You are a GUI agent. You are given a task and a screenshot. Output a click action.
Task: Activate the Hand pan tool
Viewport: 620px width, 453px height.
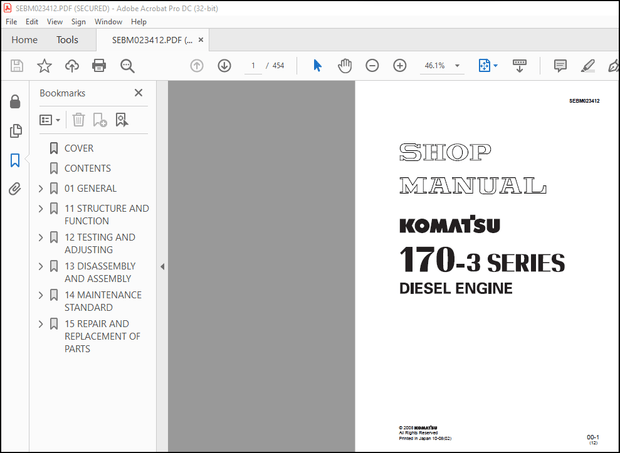345,66
